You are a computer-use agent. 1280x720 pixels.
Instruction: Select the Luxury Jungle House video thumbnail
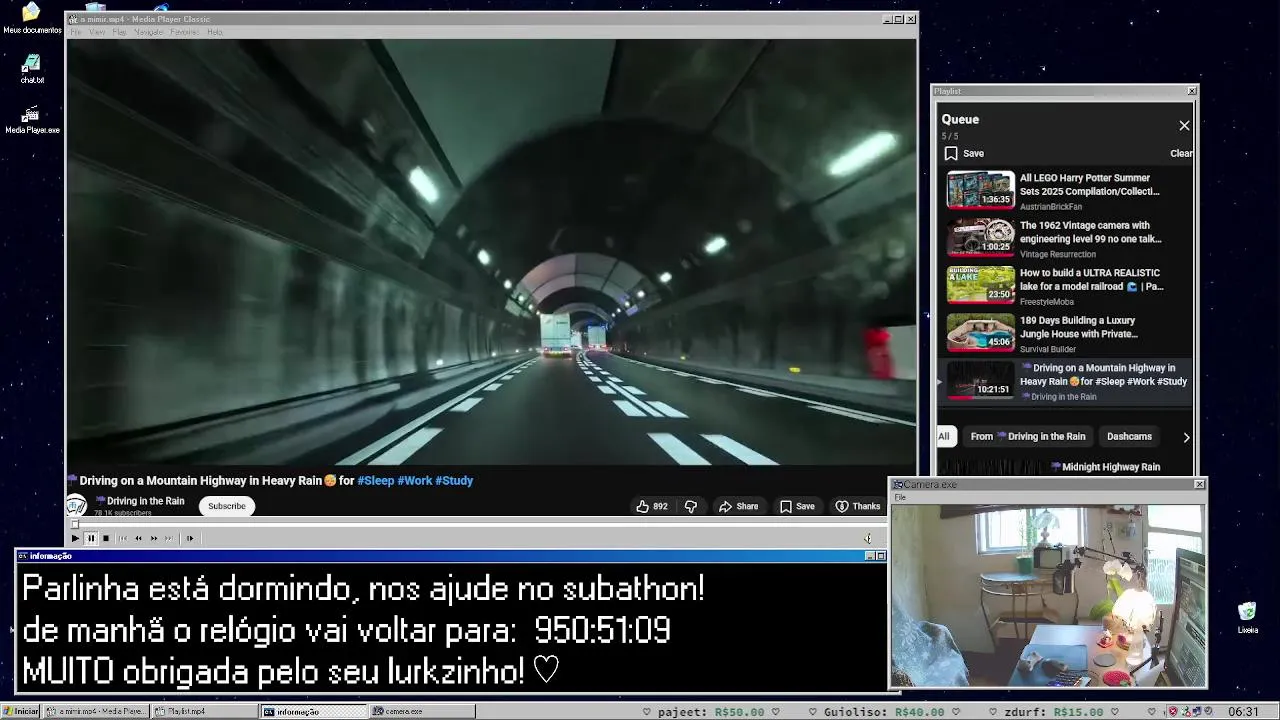[x=981, y=332]
